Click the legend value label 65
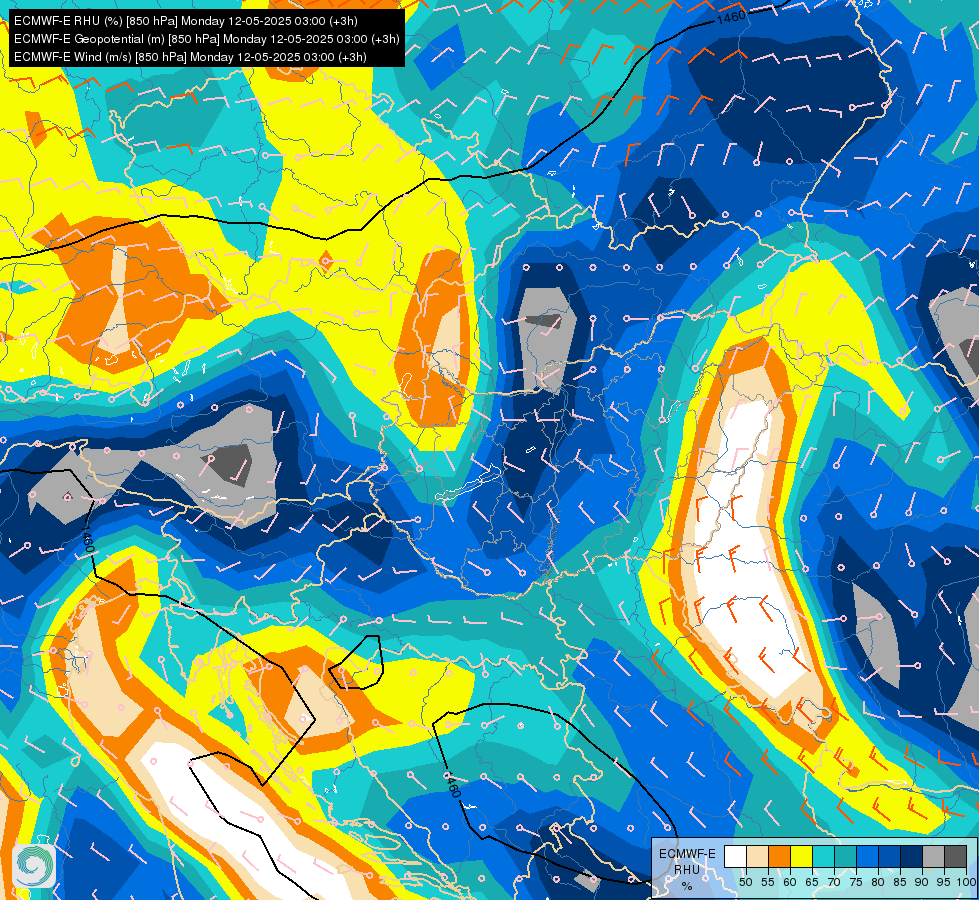This screenshot has height=900, width=979. 812,882
